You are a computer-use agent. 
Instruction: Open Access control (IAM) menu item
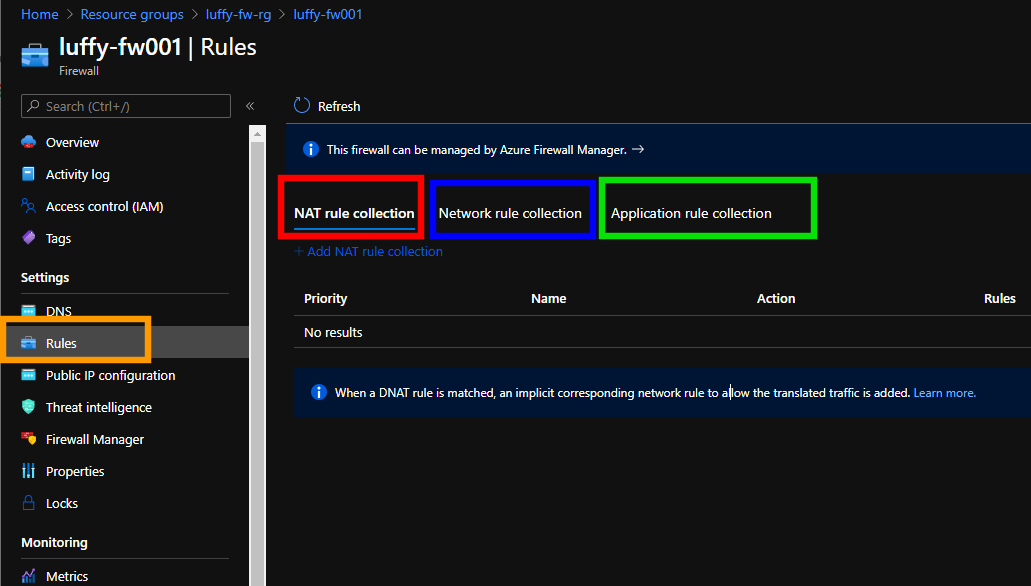pyautogui.click(x=105, y=207)
